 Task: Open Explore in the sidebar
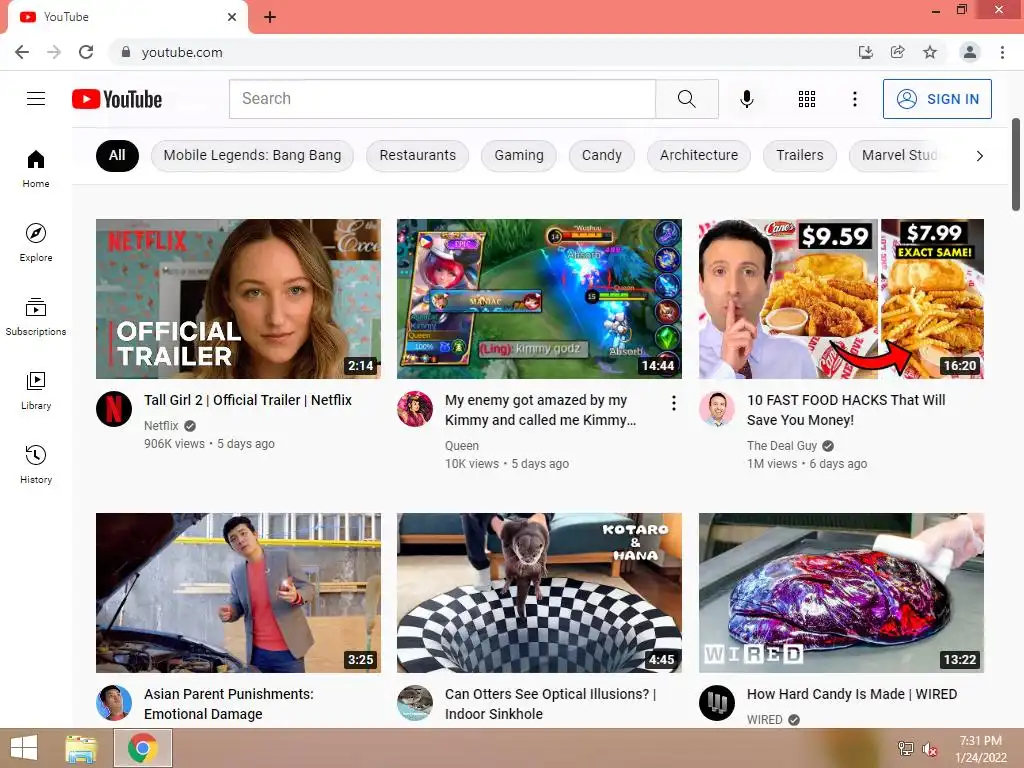pos(36,242)
